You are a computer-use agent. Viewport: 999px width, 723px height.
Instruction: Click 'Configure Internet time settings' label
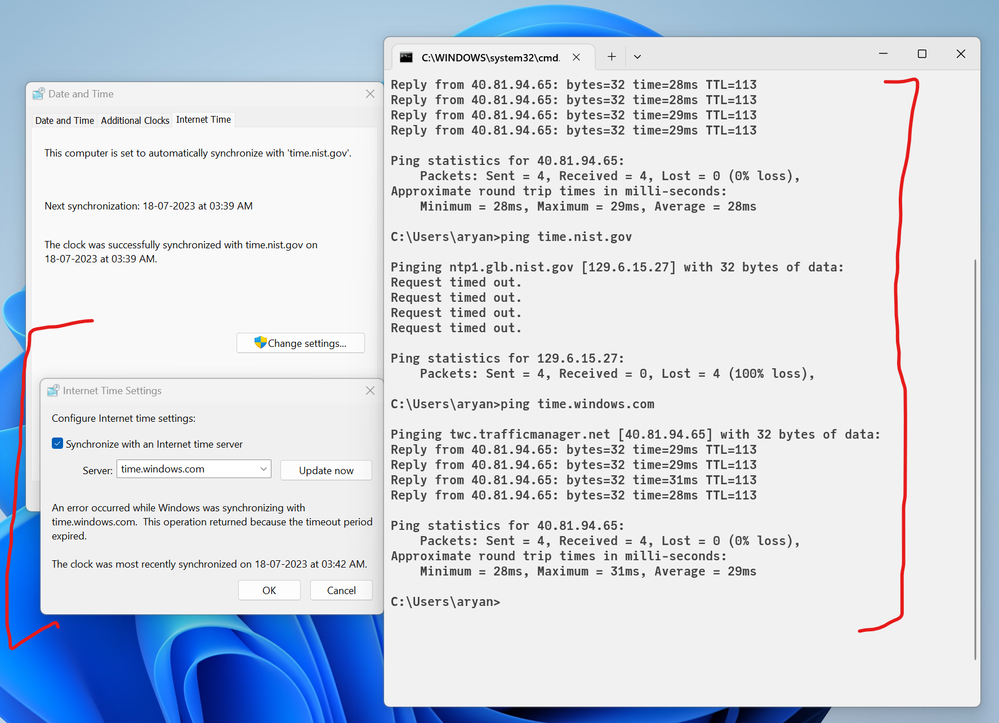pos(124,419)
